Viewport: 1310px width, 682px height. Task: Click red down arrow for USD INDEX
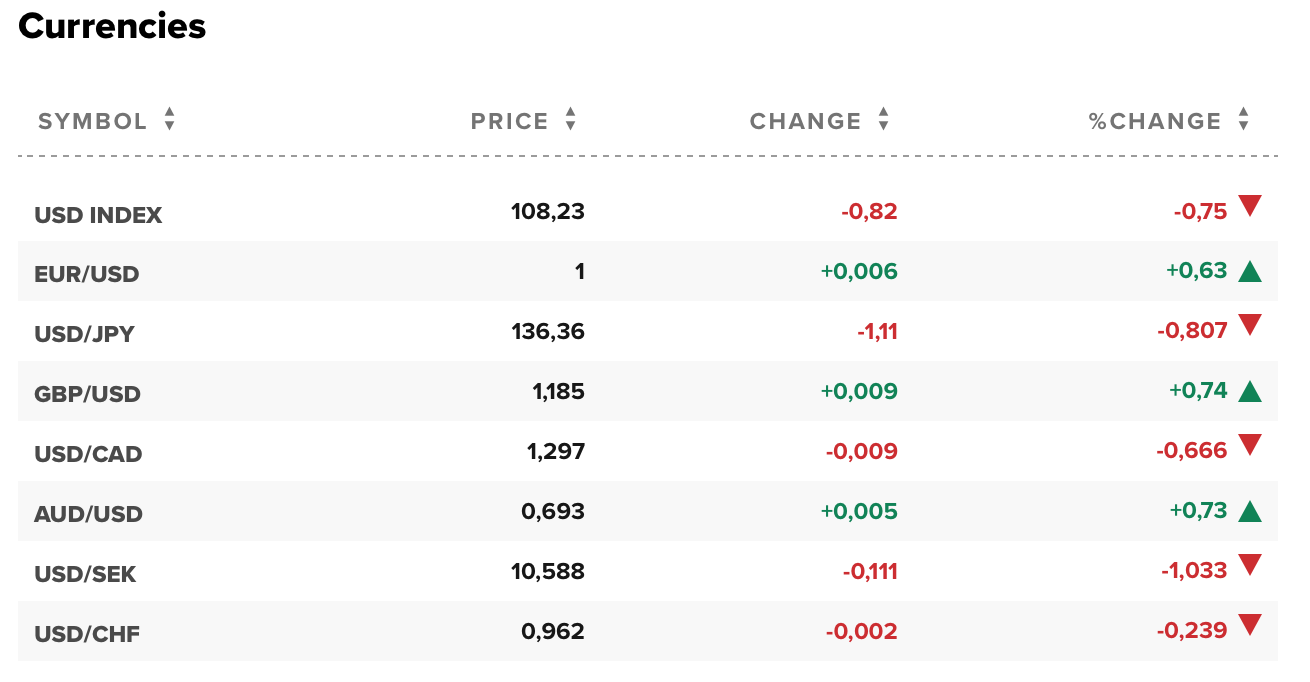(1250, 207)
